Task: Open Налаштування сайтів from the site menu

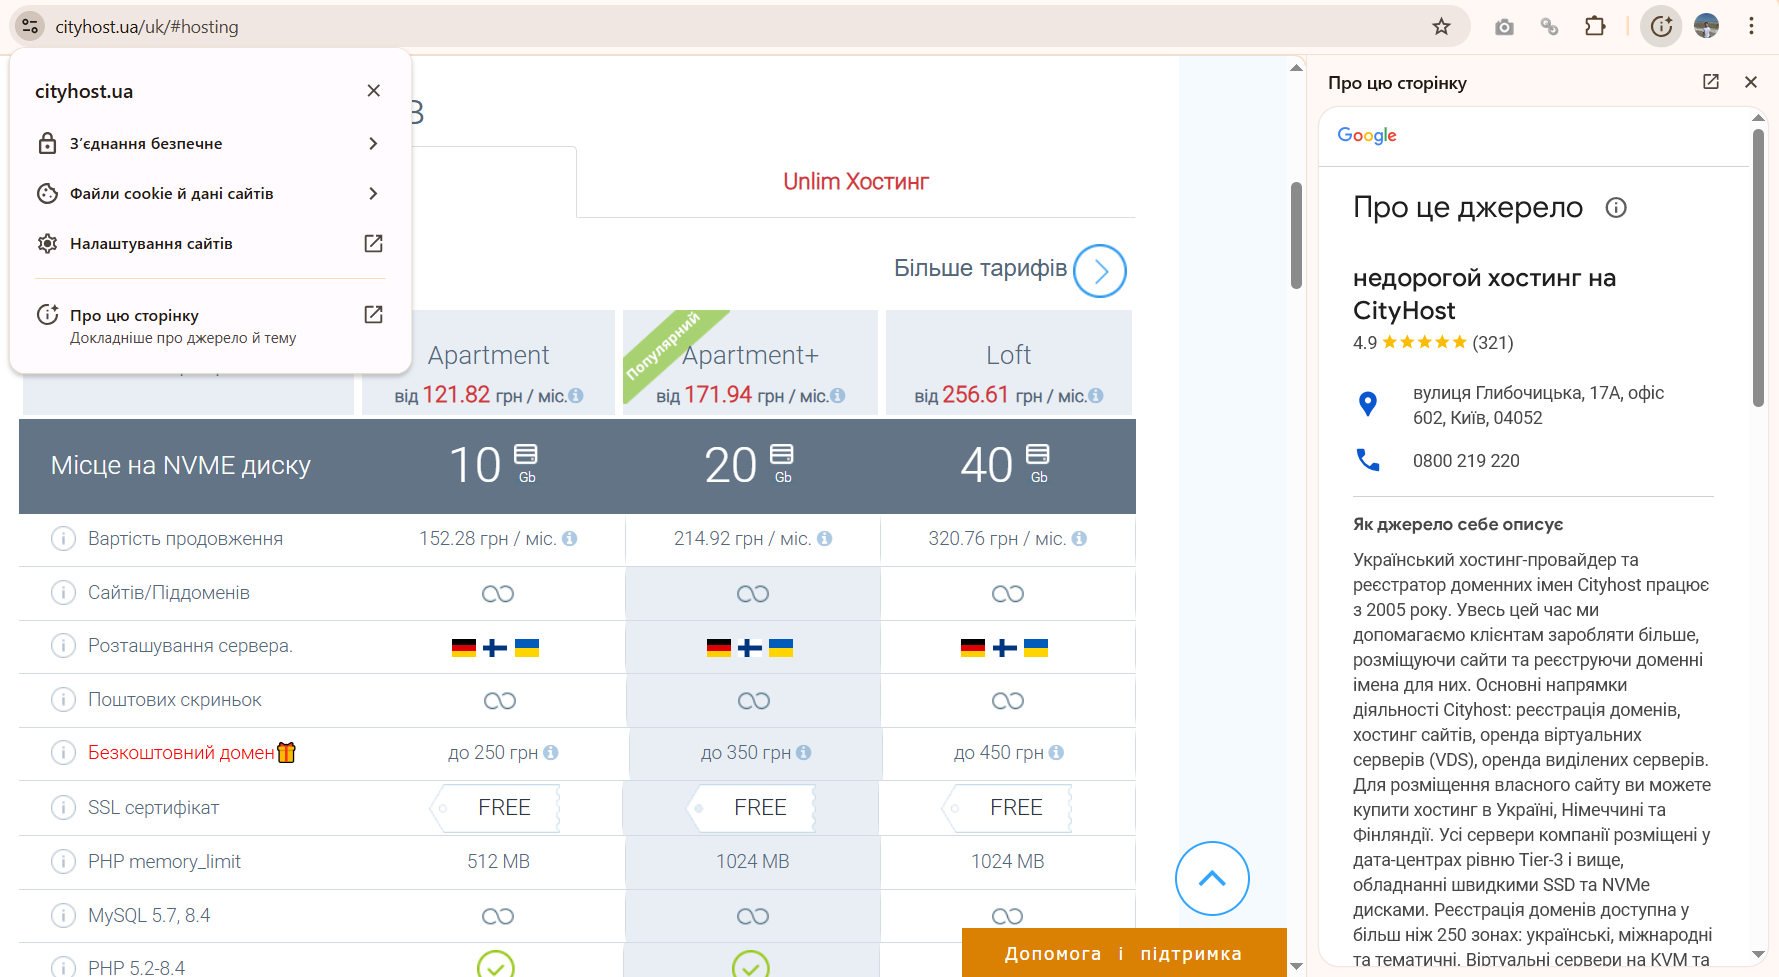Action: (x=150, y=243)
